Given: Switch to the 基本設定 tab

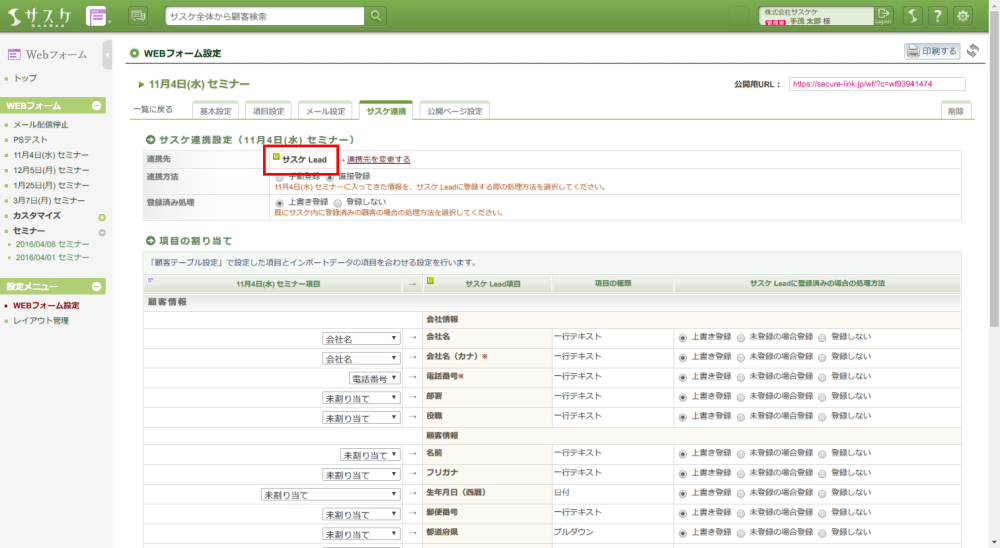Looking at the screenshot, I should point(215,111).
